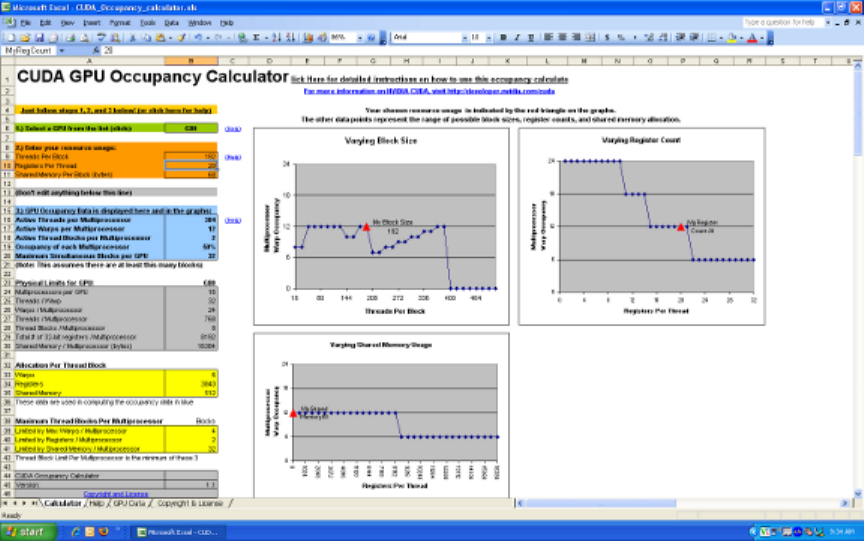
Task: Click the Print Preview icon
Action: (x=84, y=37)
